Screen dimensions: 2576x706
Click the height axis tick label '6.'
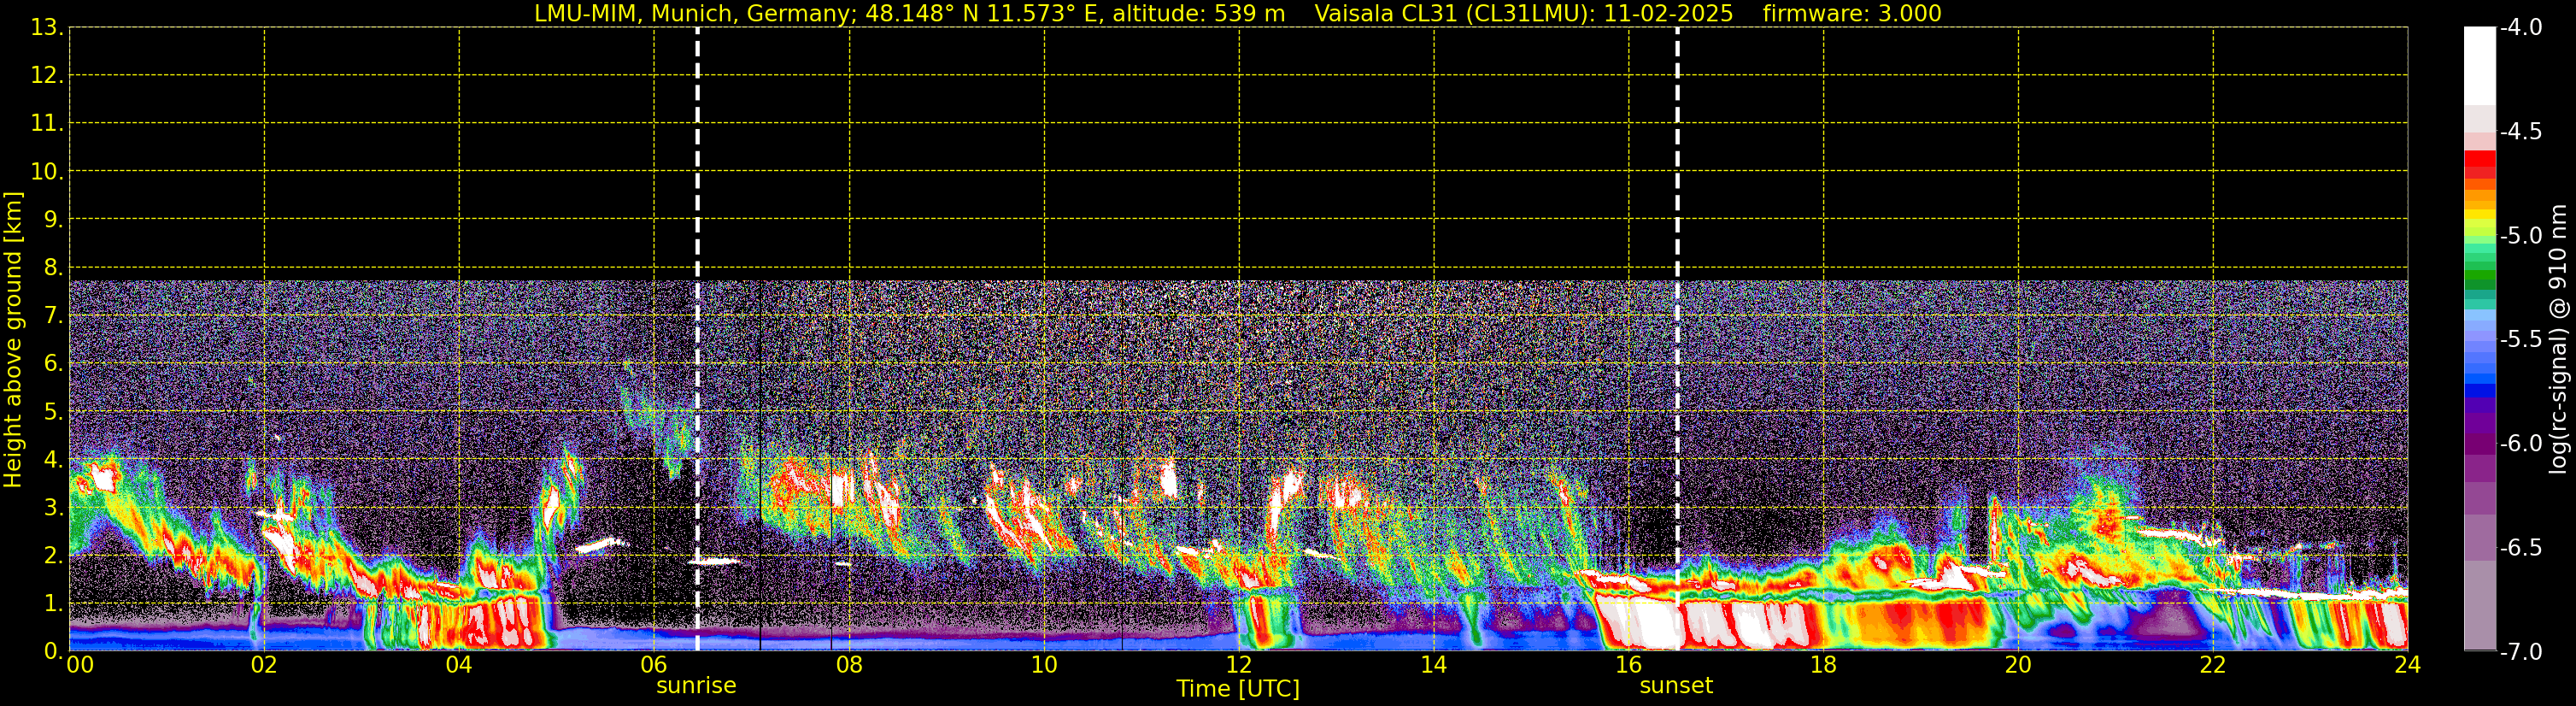tap(53, 364)
